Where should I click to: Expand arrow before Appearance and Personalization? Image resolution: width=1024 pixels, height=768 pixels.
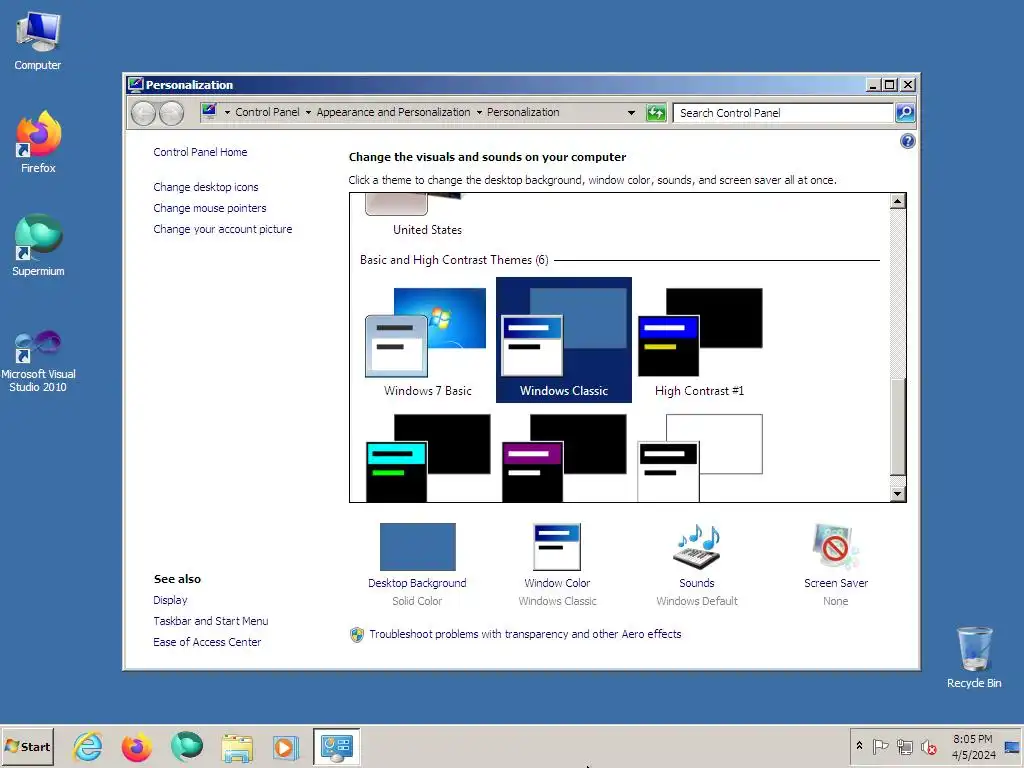pyautogui.click(x=308, y=113)
